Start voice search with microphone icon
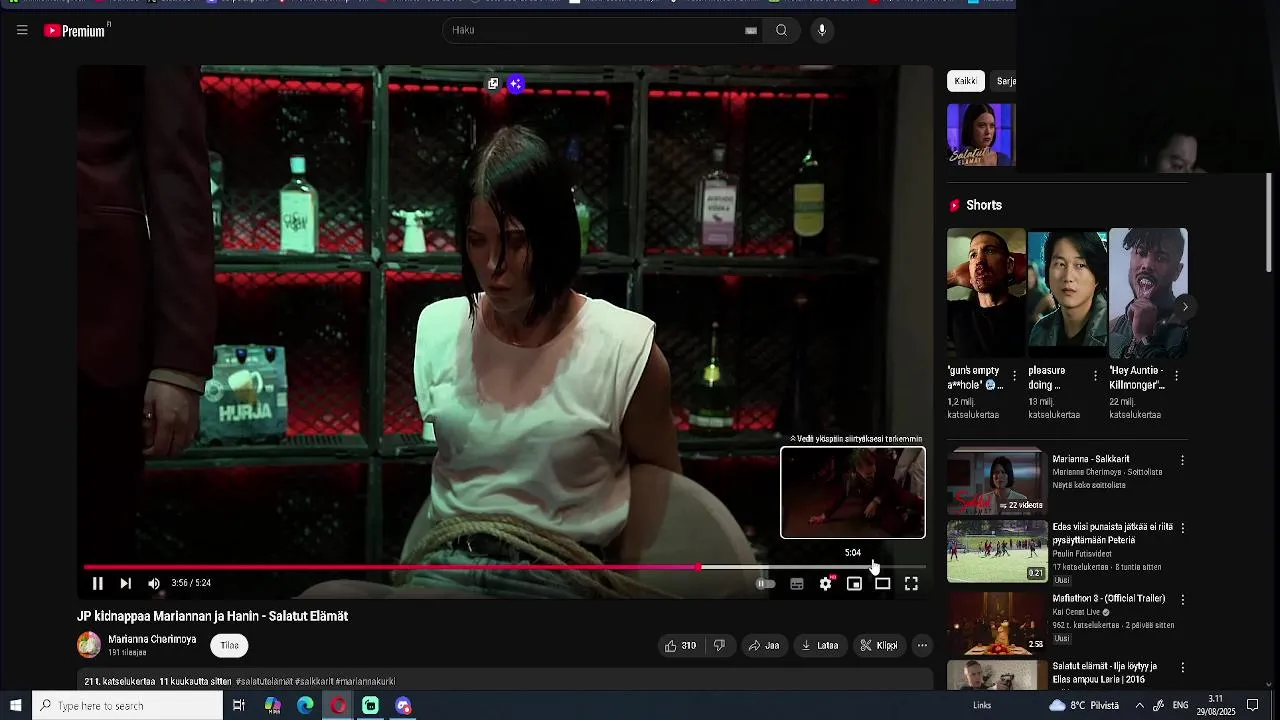The height and width of the screenshot is (720, 1280). 822,30
